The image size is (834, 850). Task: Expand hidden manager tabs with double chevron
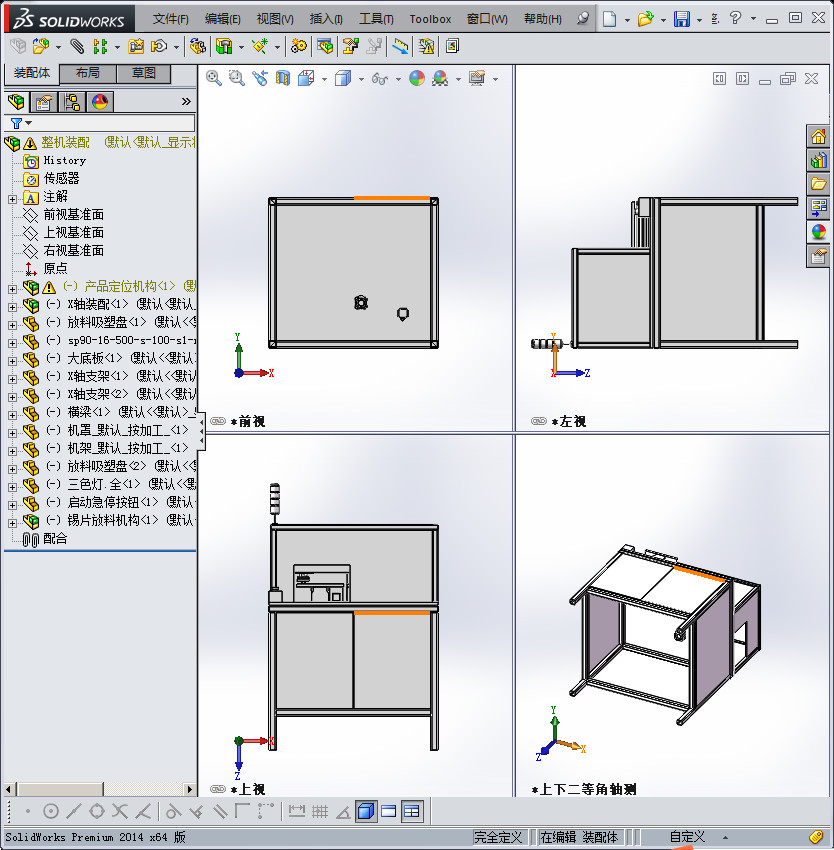click(186, 101)
